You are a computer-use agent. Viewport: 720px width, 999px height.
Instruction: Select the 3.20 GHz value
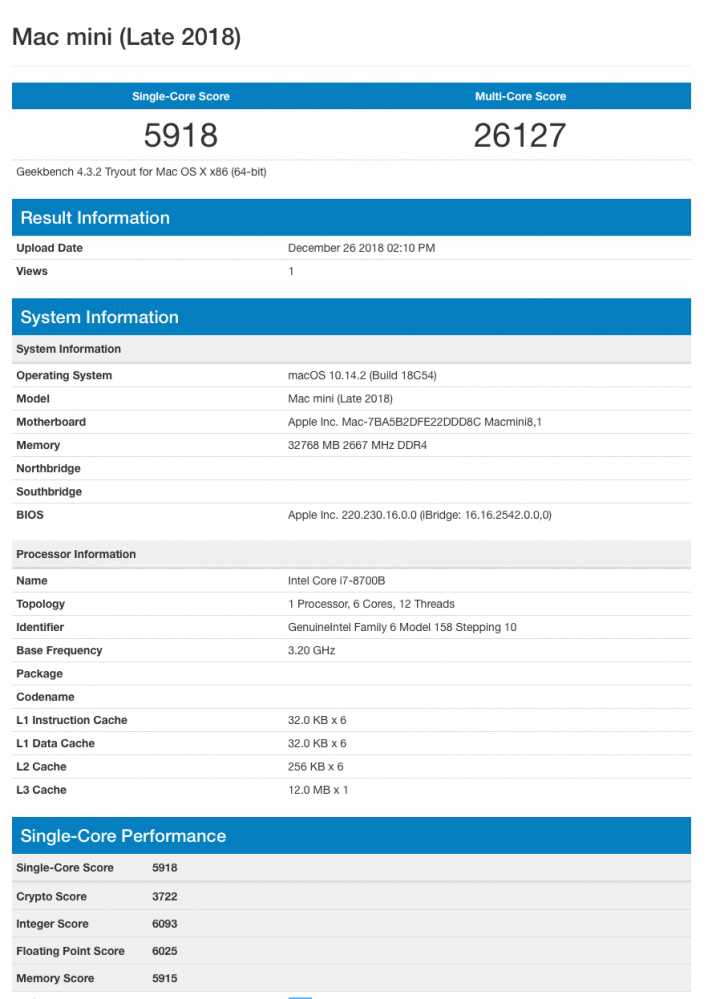coord(312,650)
